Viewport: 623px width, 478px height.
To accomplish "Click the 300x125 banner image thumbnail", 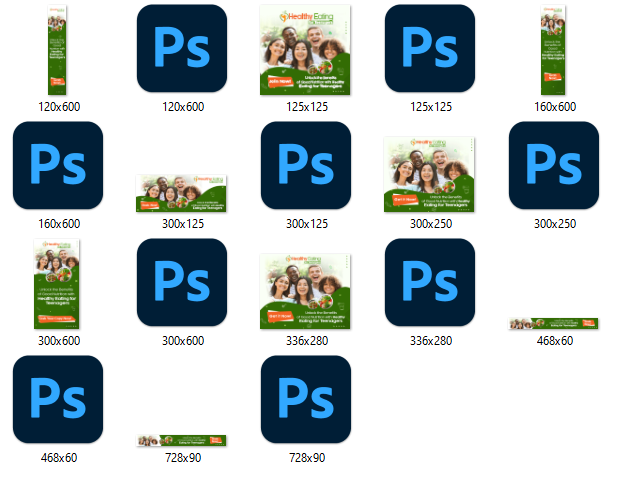I will coord(181,194).
